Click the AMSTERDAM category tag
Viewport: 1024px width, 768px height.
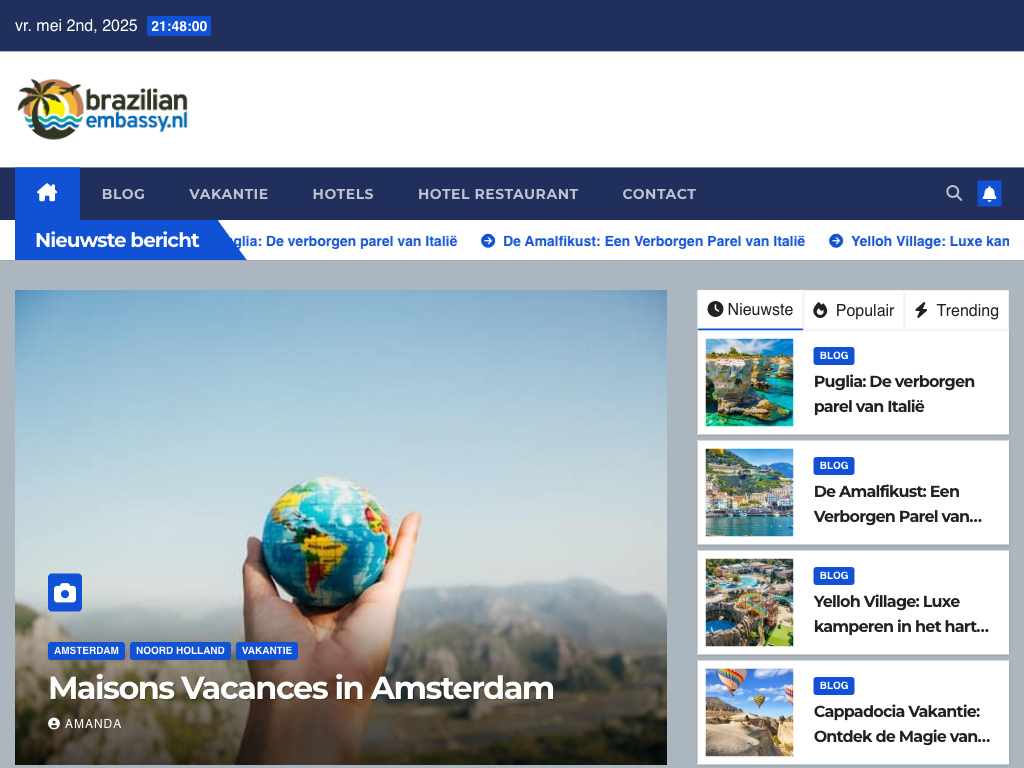pyautogui.click(x=86, y=650)
